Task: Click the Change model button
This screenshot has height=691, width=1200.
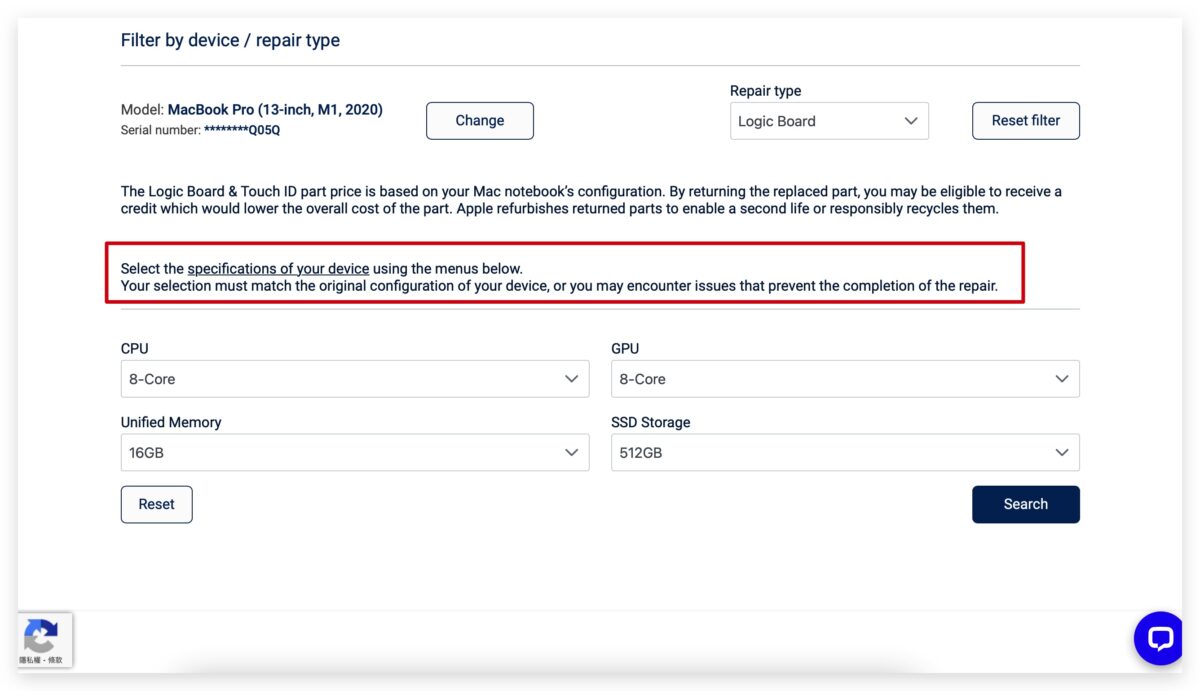Action: point(480,121)
